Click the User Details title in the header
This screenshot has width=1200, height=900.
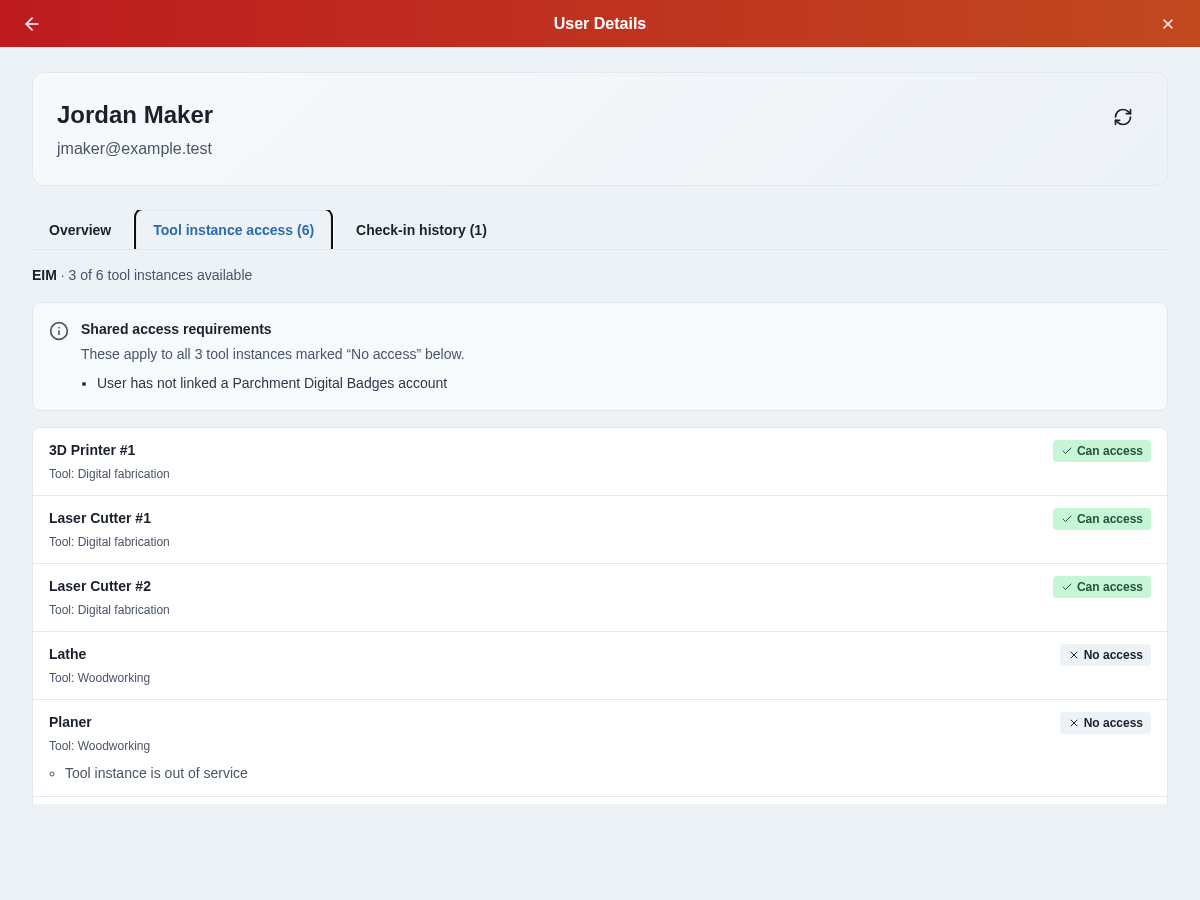coord(600,24)
